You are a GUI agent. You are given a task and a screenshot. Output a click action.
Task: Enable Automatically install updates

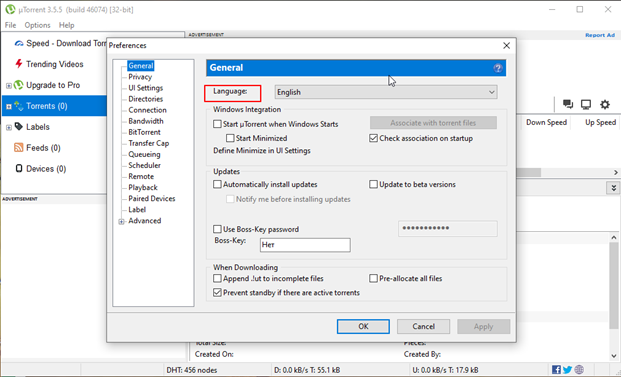(217, 185)
